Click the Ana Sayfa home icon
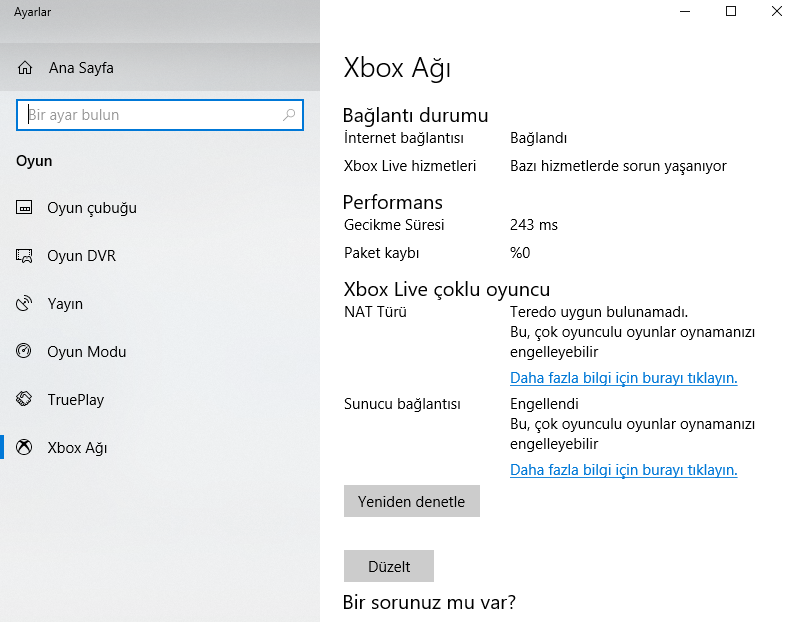 25,68
